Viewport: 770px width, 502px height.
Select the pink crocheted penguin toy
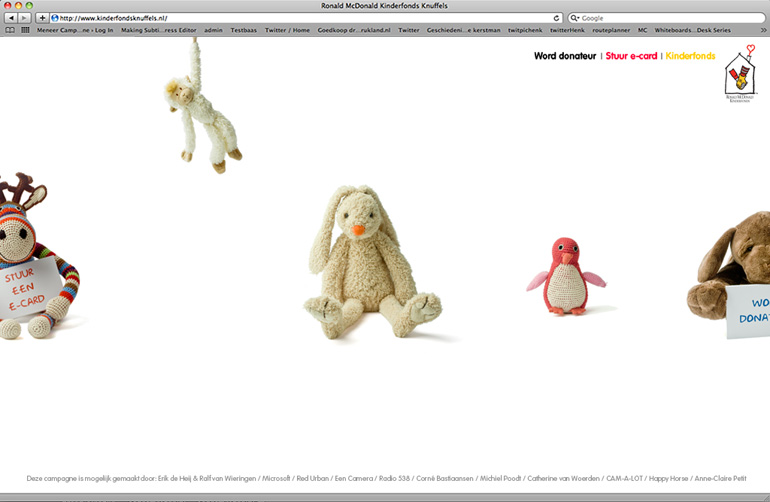click(565, 276)
